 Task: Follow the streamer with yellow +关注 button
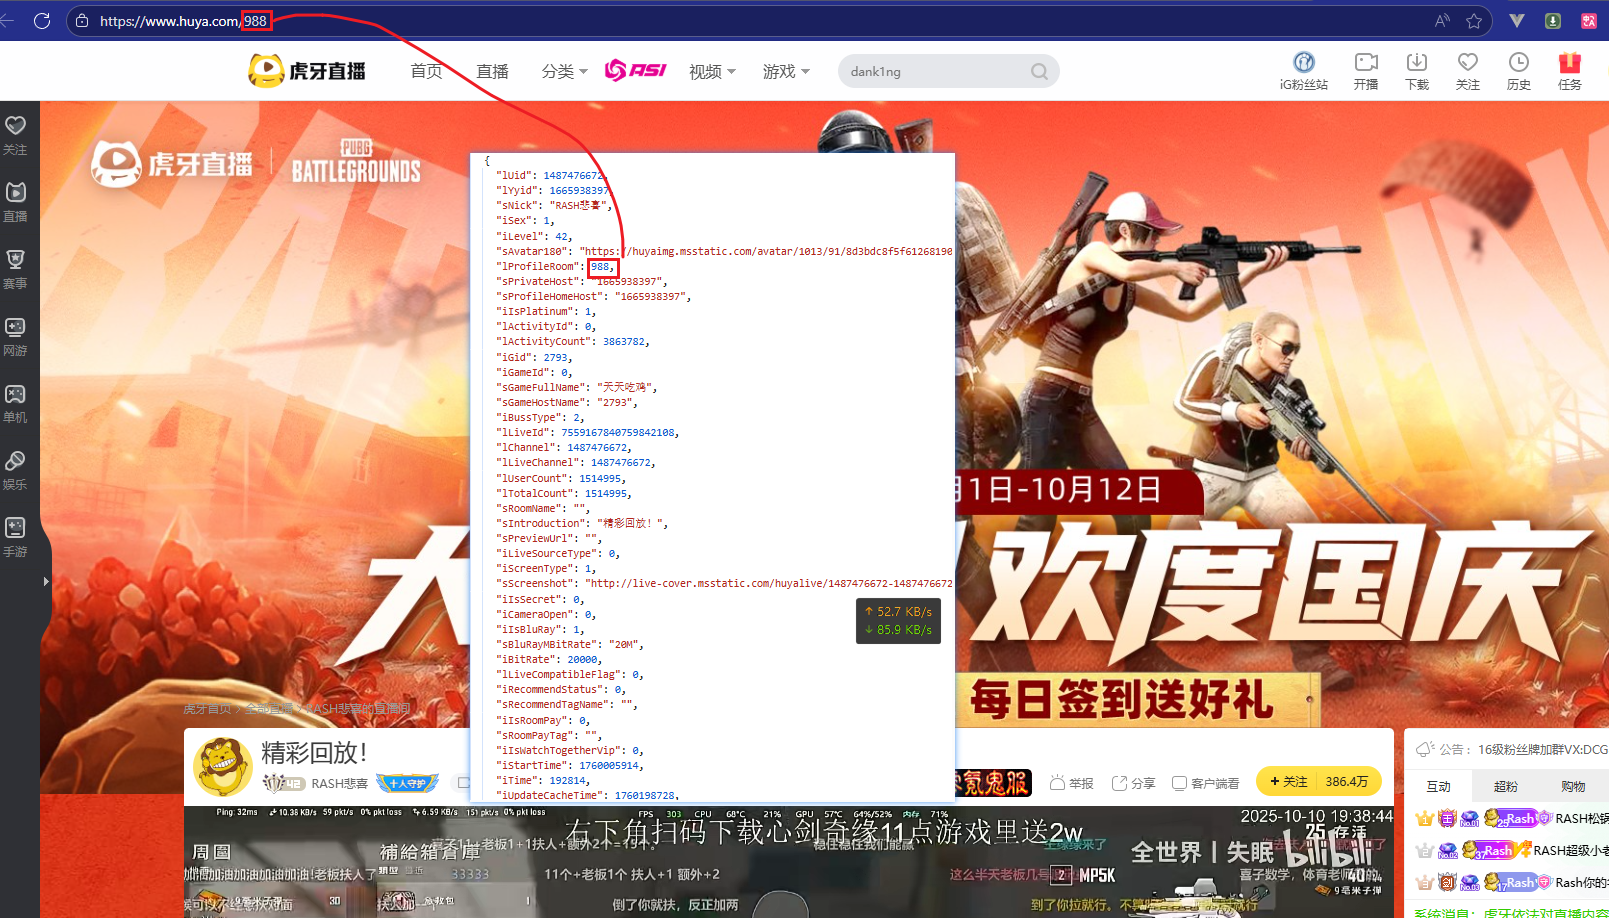tap(1288, 781)
